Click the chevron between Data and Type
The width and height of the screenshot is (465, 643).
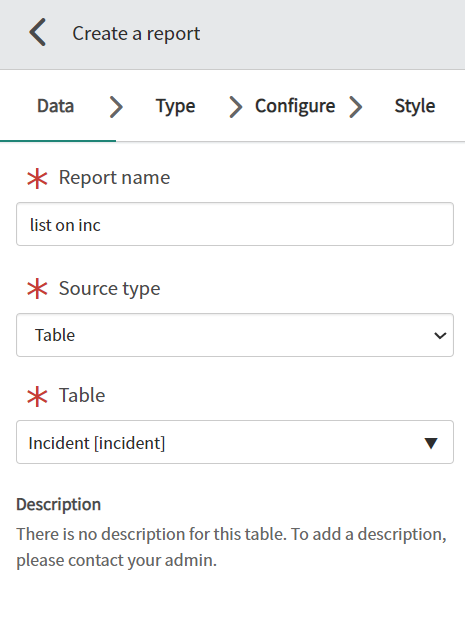click(116, 107)
